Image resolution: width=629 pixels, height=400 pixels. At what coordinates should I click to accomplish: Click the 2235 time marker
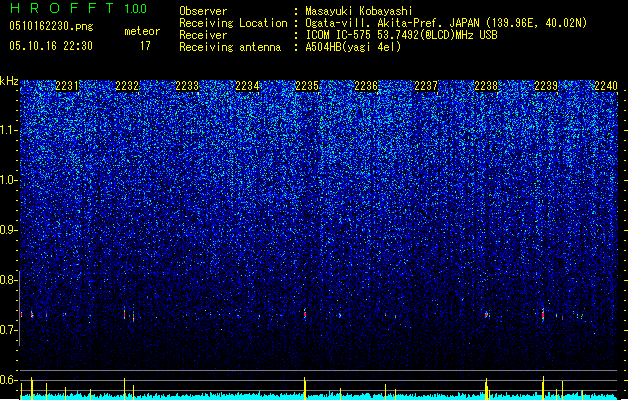click(x=306, y=85)
